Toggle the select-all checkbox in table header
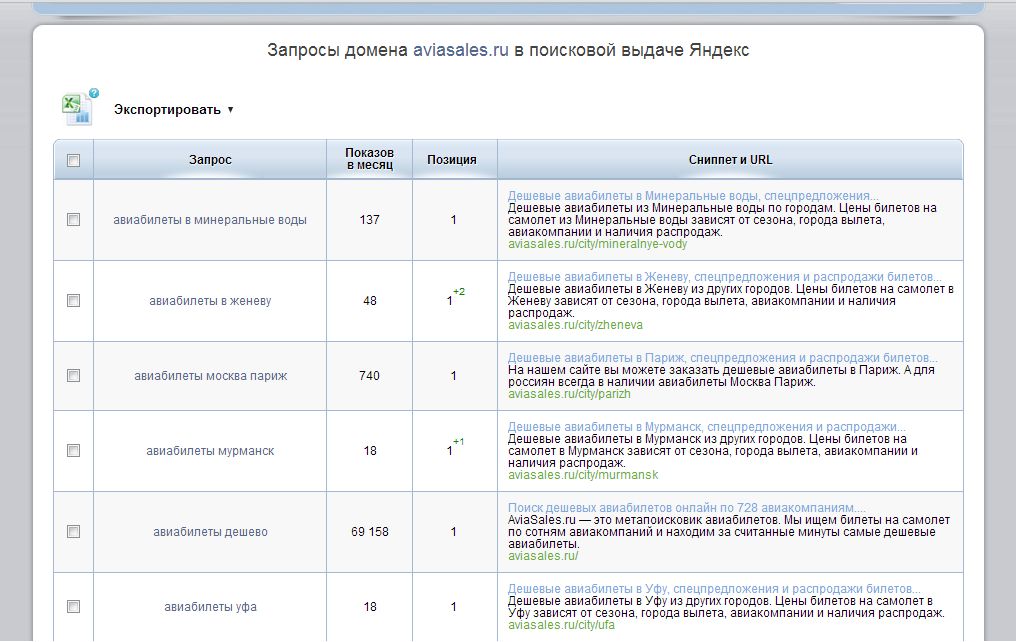The image size is (1016, 642). [73, 160]
